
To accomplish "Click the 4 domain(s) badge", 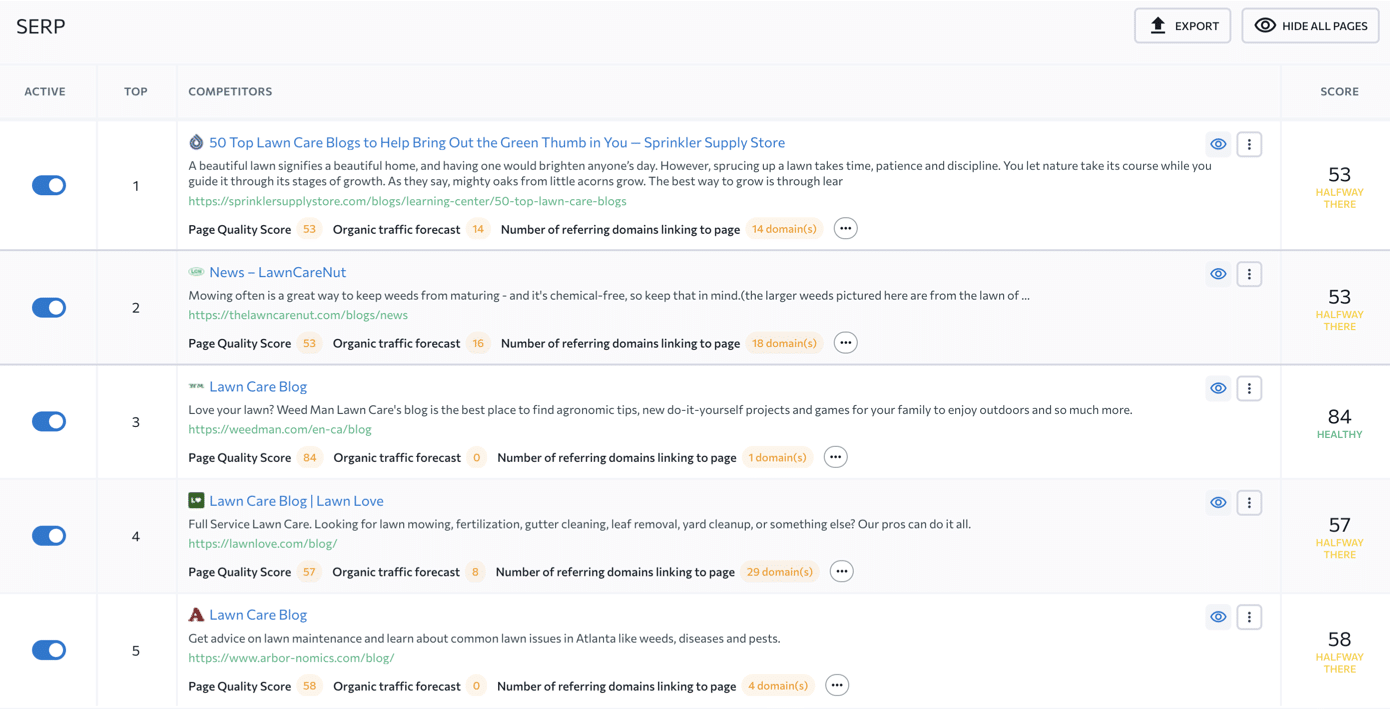I will pyautogui.click(x=778, y=686).
